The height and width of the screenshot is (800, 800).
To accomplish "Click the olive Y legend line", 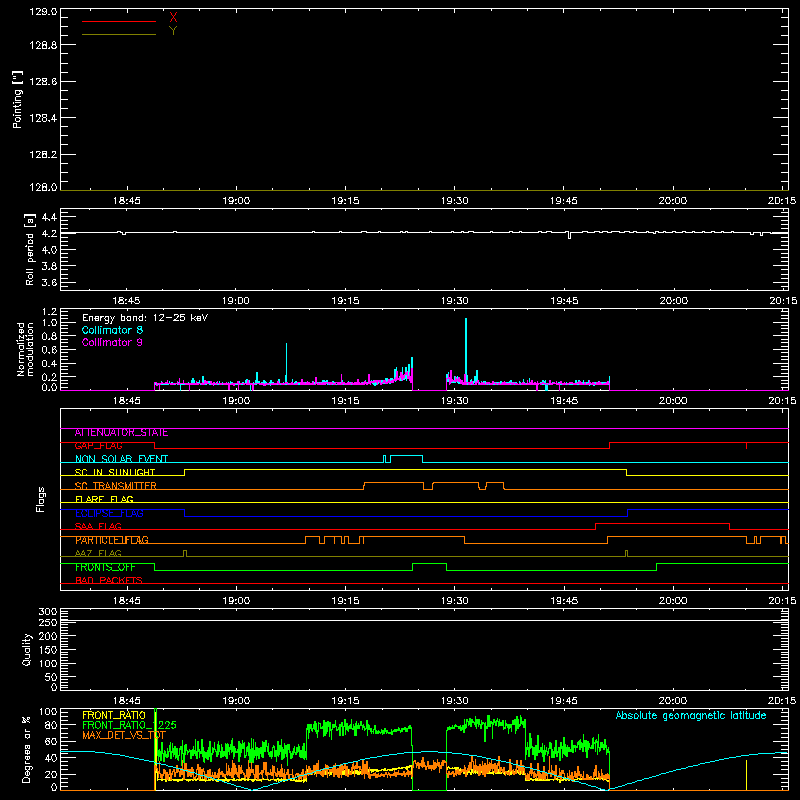I will (x=119, y=34).
